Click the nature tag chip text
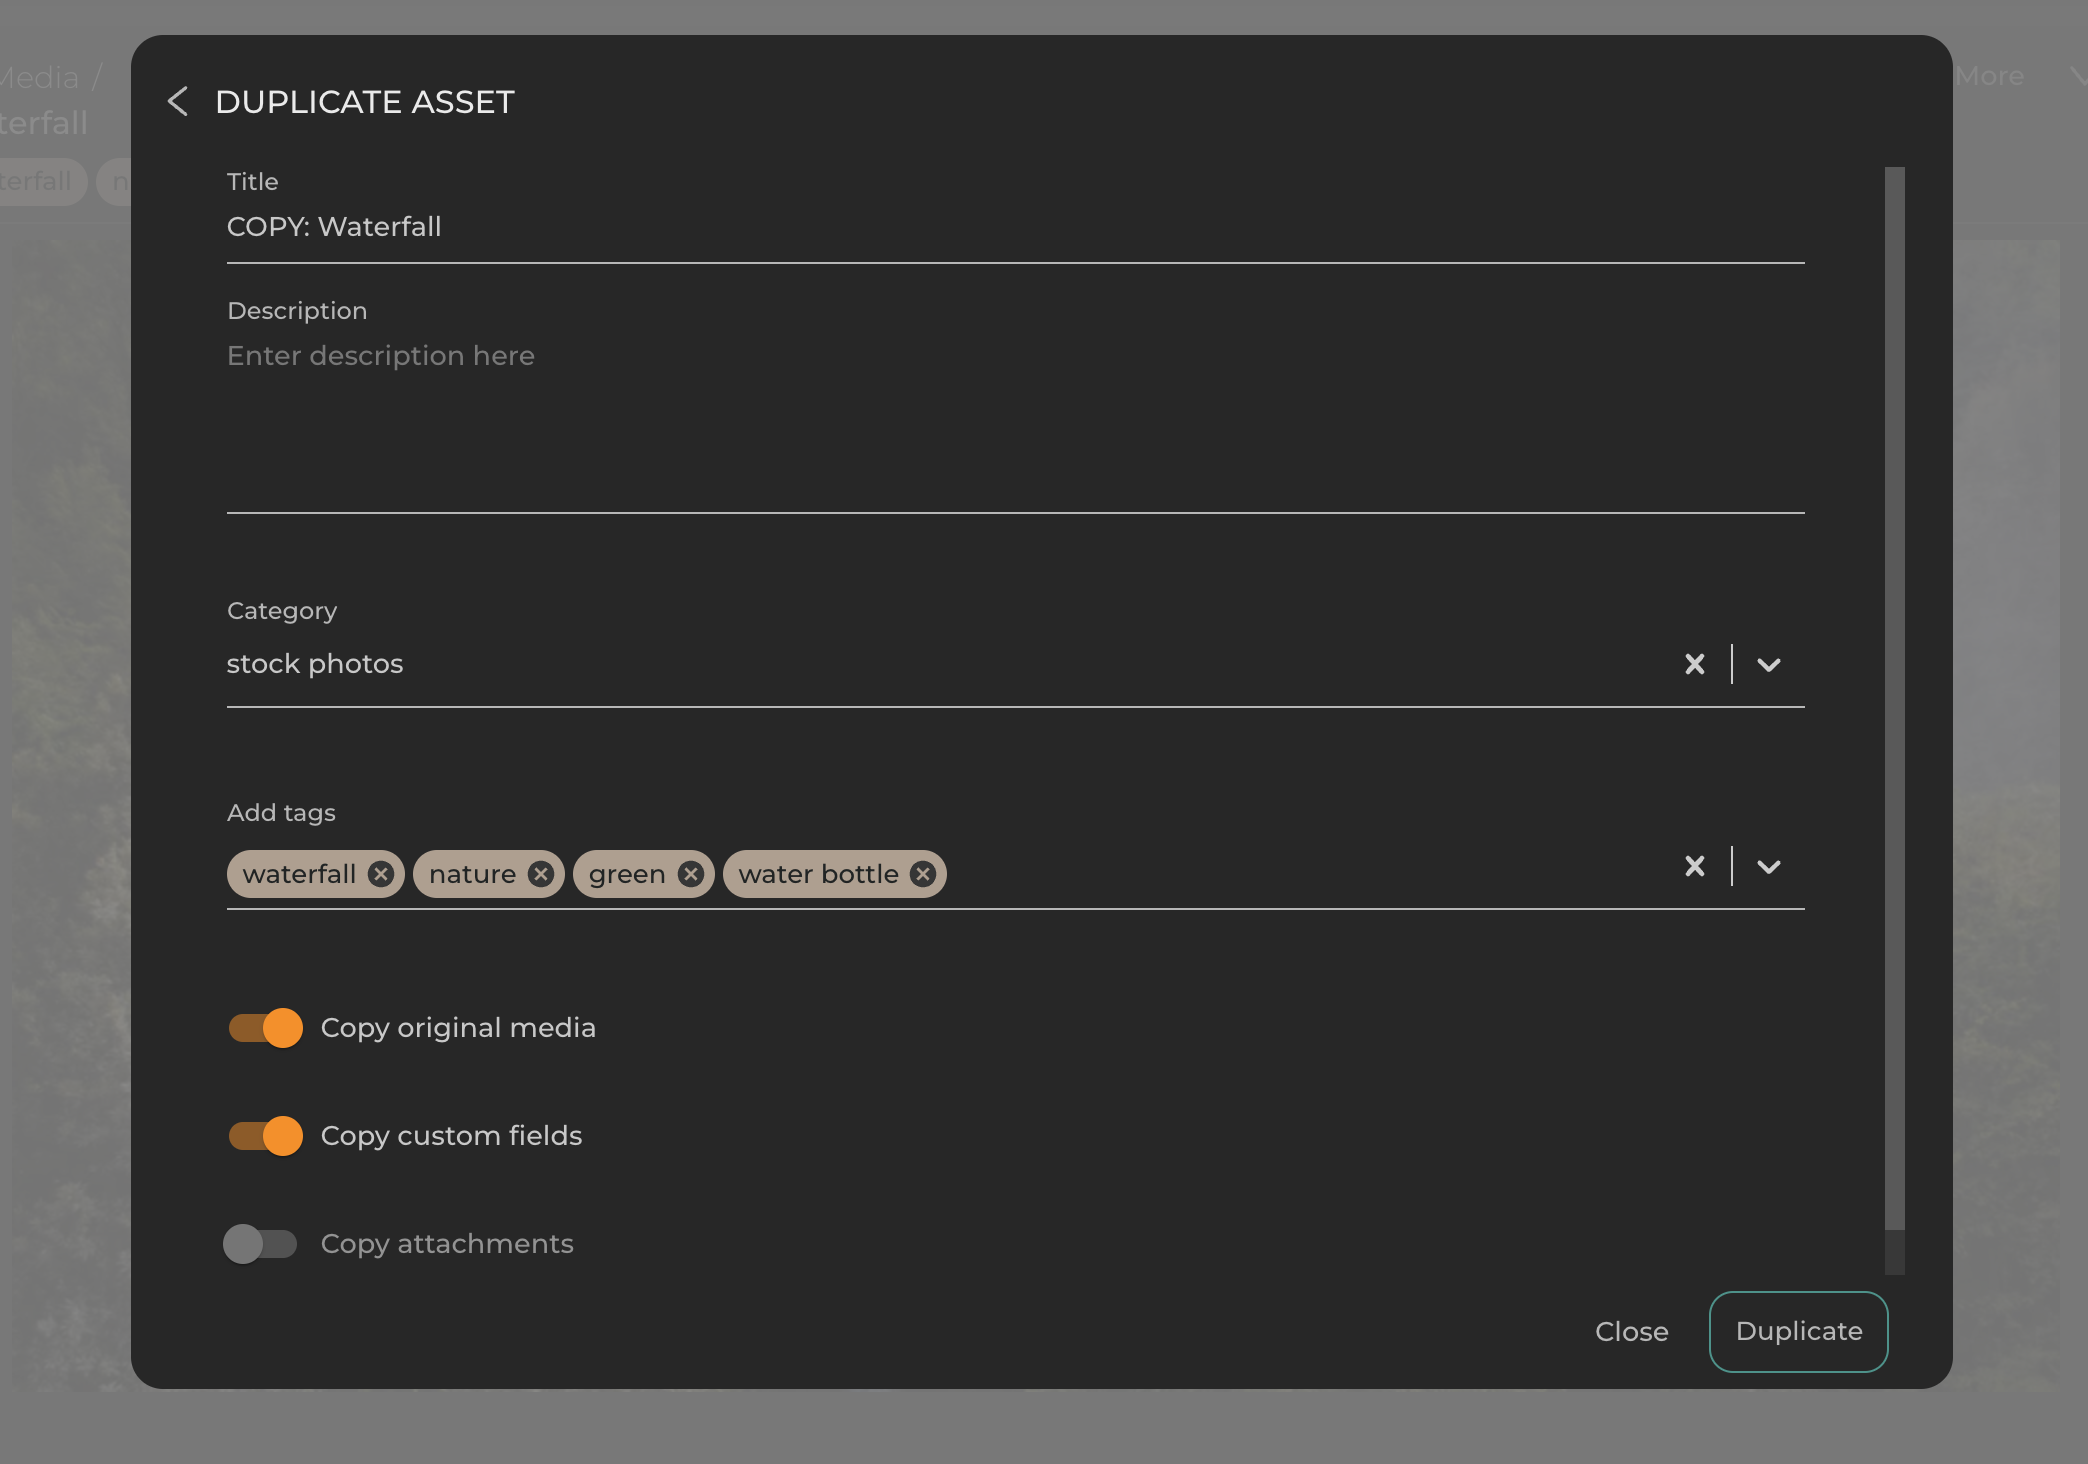The image size is (2088, 1464). coord(472,874)
